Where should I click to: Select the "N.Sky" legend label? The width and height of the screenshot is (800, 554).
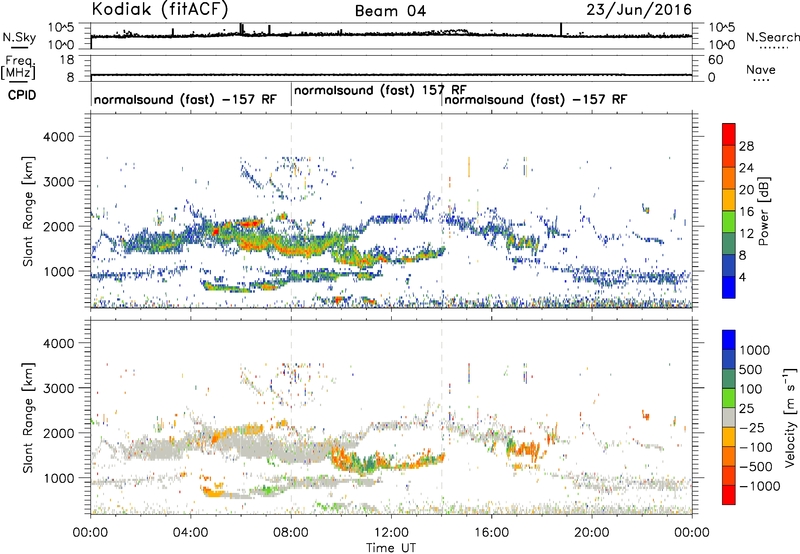[x=19, y=37]
